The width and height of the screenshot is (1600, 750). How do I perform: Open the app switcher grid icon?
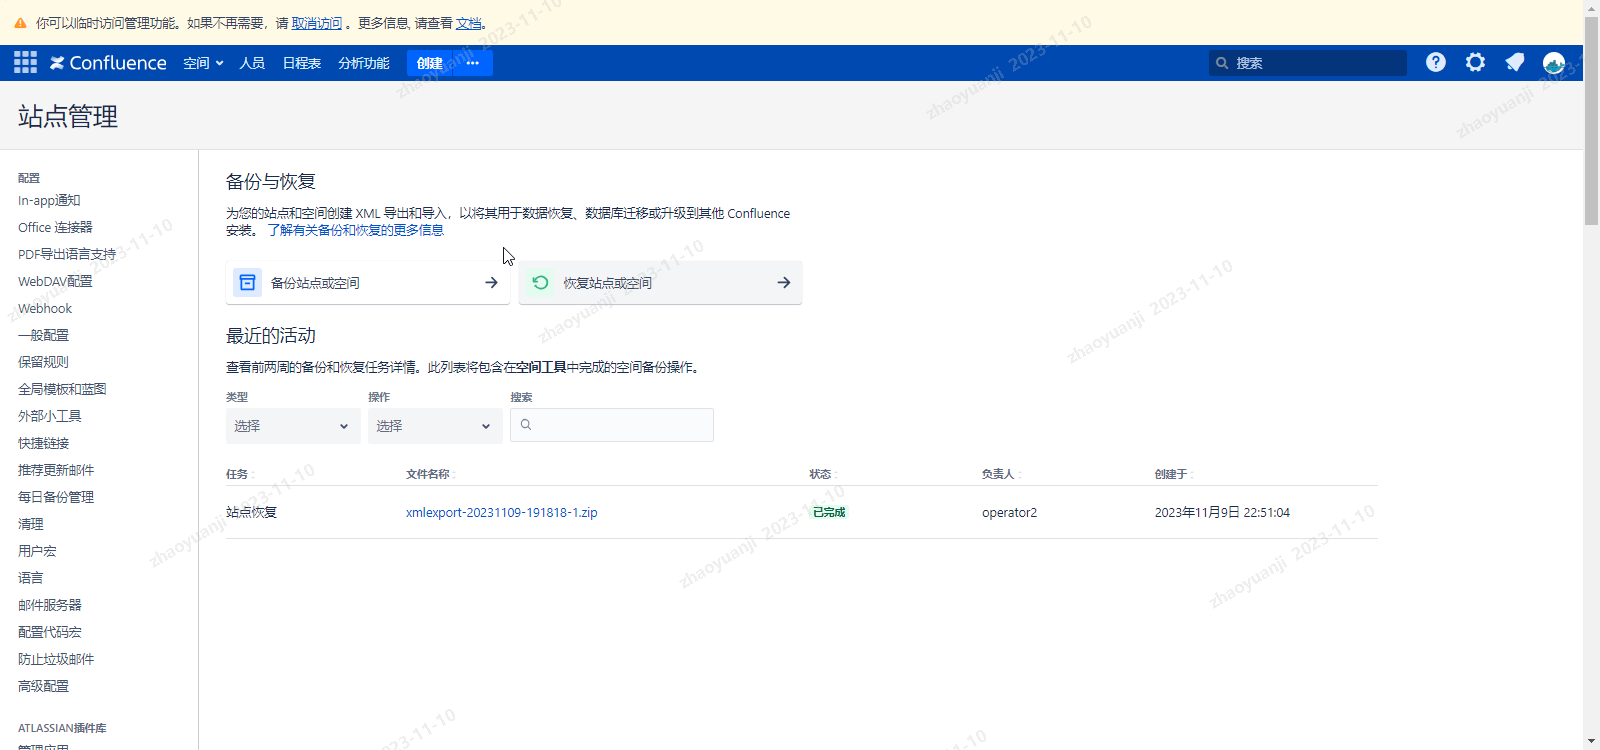[x=25, y=63]
